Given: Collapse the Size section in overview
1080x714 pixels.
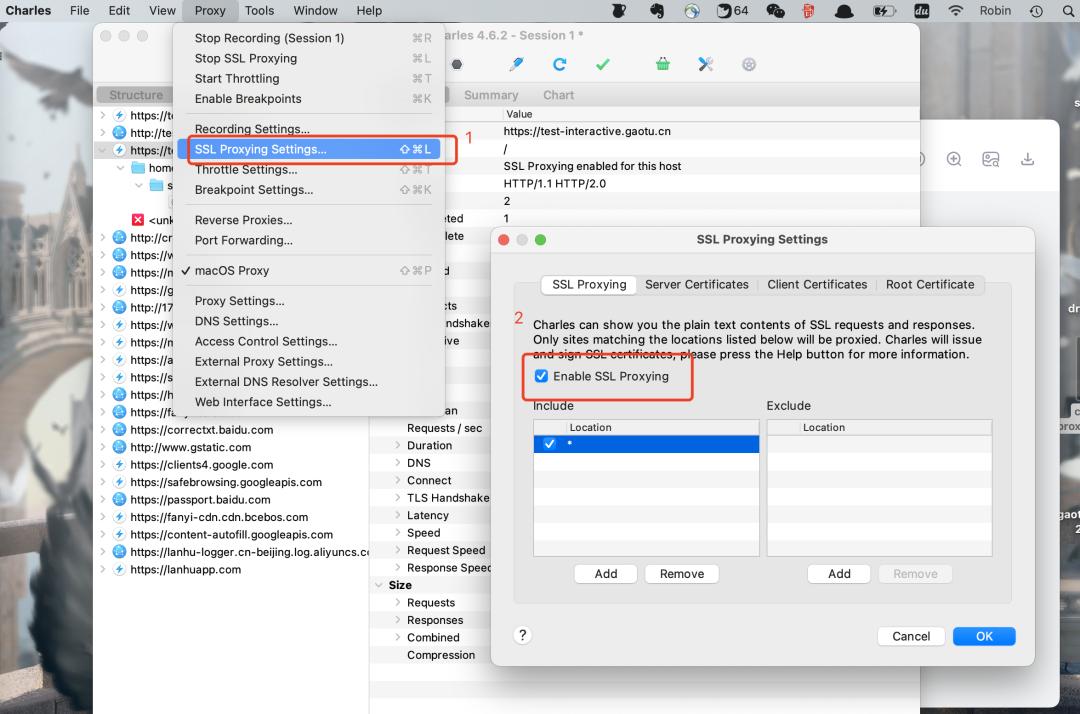Looking at the screenshot, I should [x=379, y=585].
